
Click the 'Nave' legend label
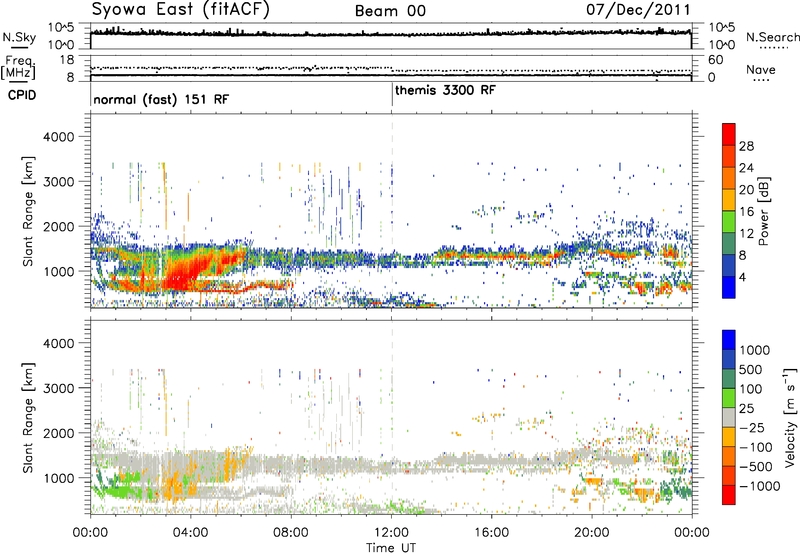(760, 70)
